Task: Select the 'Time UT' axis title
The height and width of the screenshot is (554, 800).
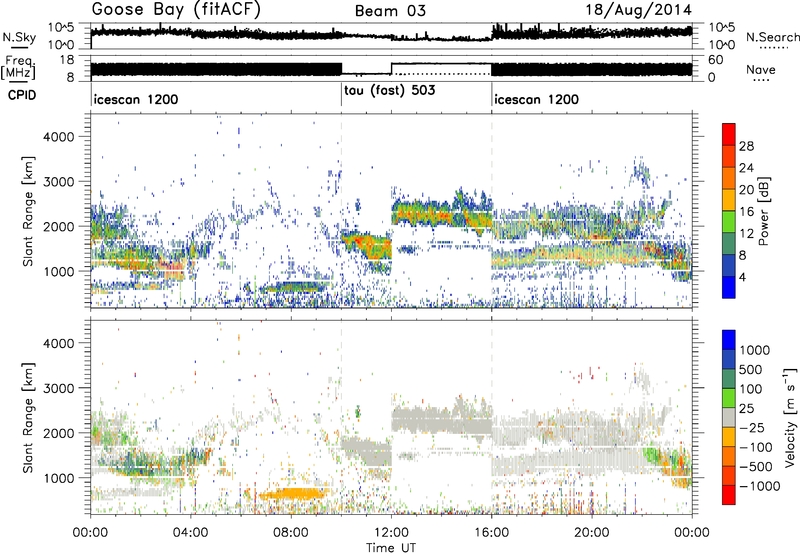Action: click(x=391, y=547)
